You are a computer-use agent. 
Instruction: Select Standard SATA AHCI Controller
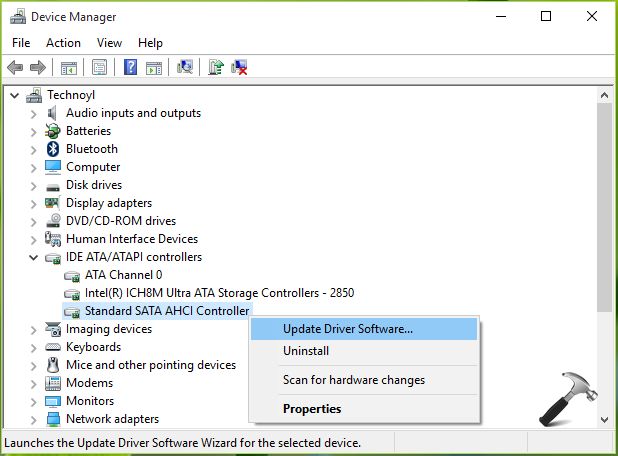[167, 311]
